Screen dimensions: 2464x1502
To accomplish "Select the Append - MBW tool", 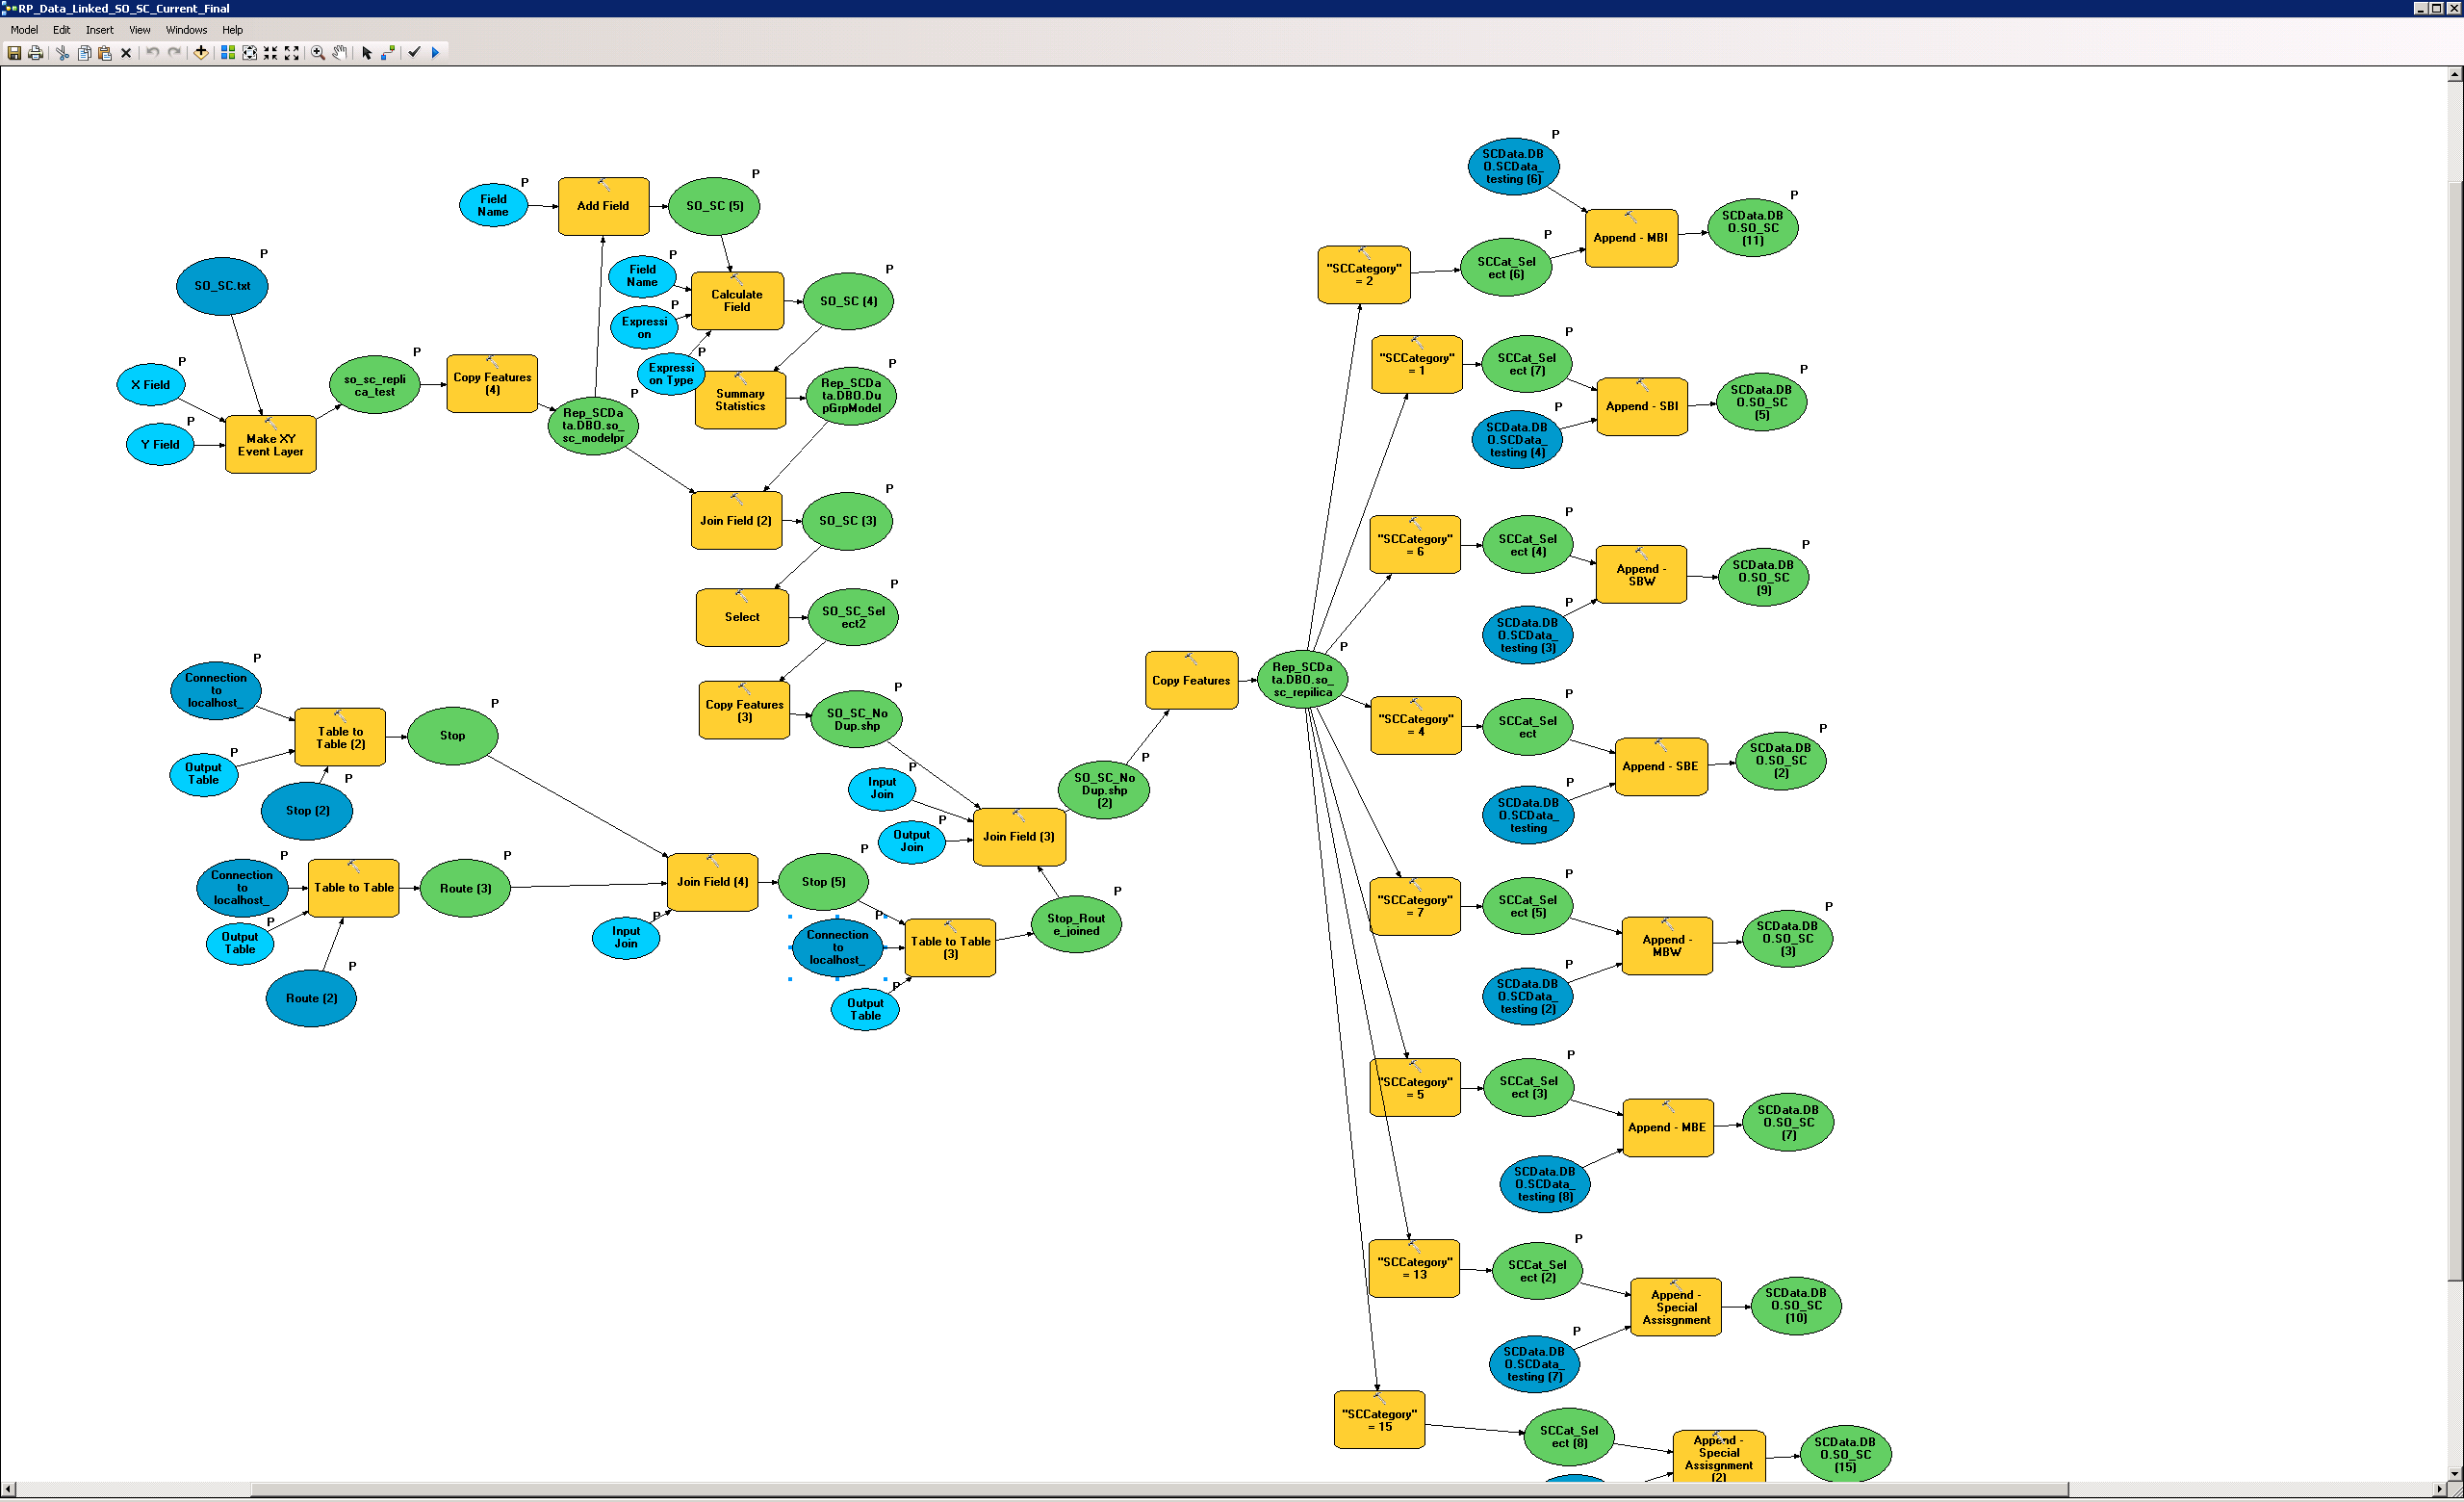I will (x=1667, y=946).
